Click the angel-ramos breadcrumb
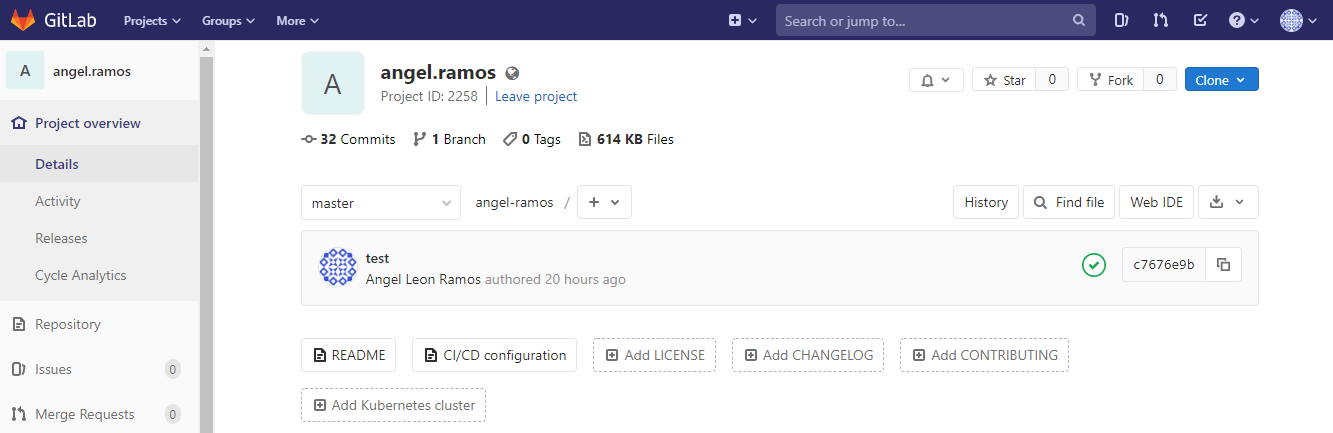The height and width of the screenshot is (433, 1333). tap(514, 202)
